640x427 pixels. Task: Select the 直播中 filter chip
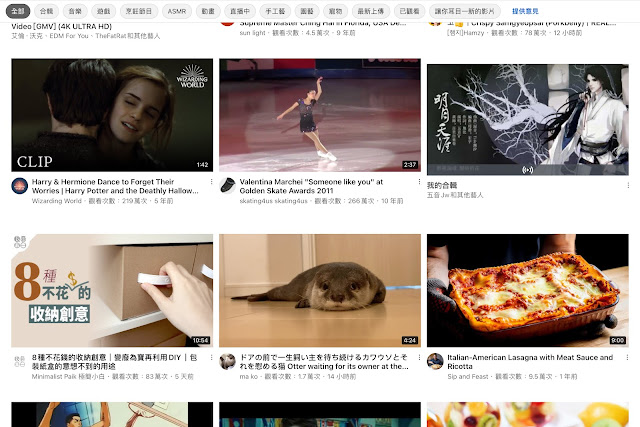240,11
